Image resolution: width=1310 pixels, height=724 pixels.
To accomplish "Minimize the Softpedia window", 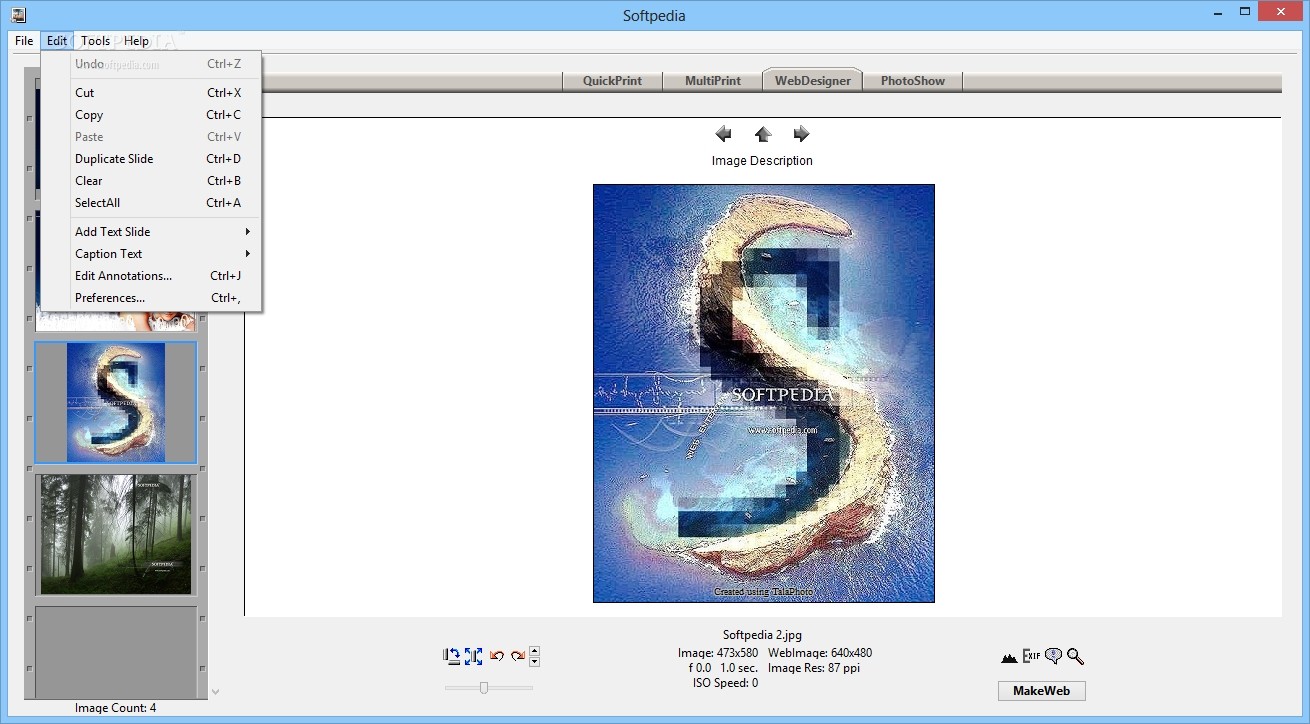I will tap(1218, 12).
